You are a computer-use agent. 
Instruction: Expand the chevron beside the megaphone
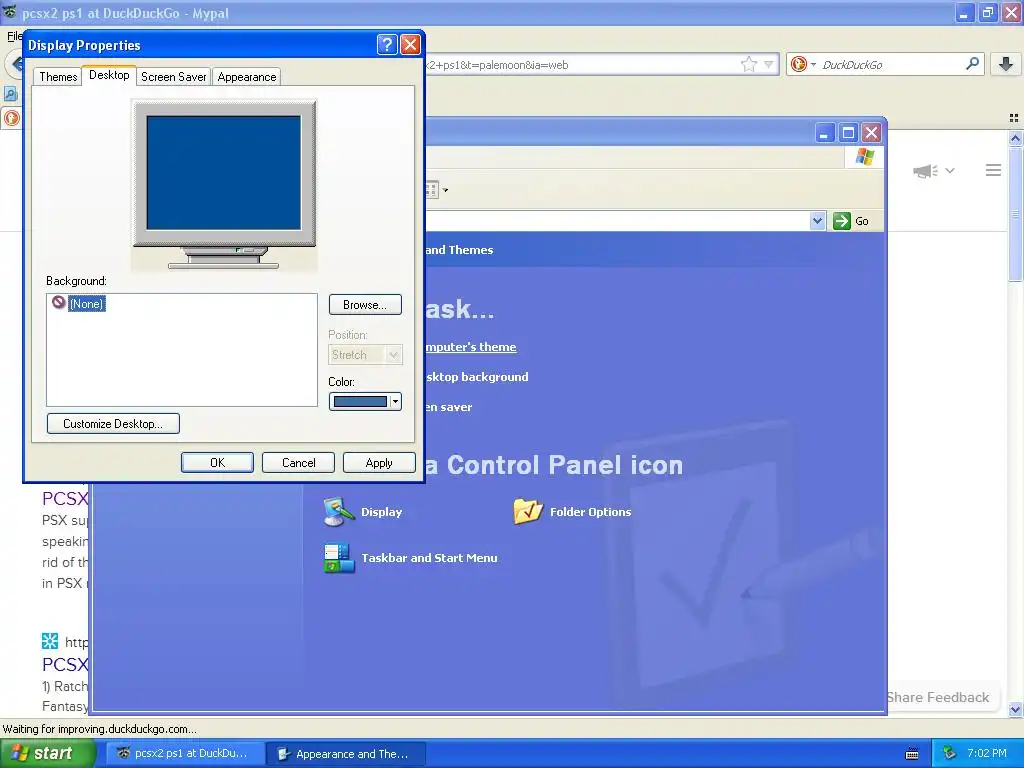[950, 170]
